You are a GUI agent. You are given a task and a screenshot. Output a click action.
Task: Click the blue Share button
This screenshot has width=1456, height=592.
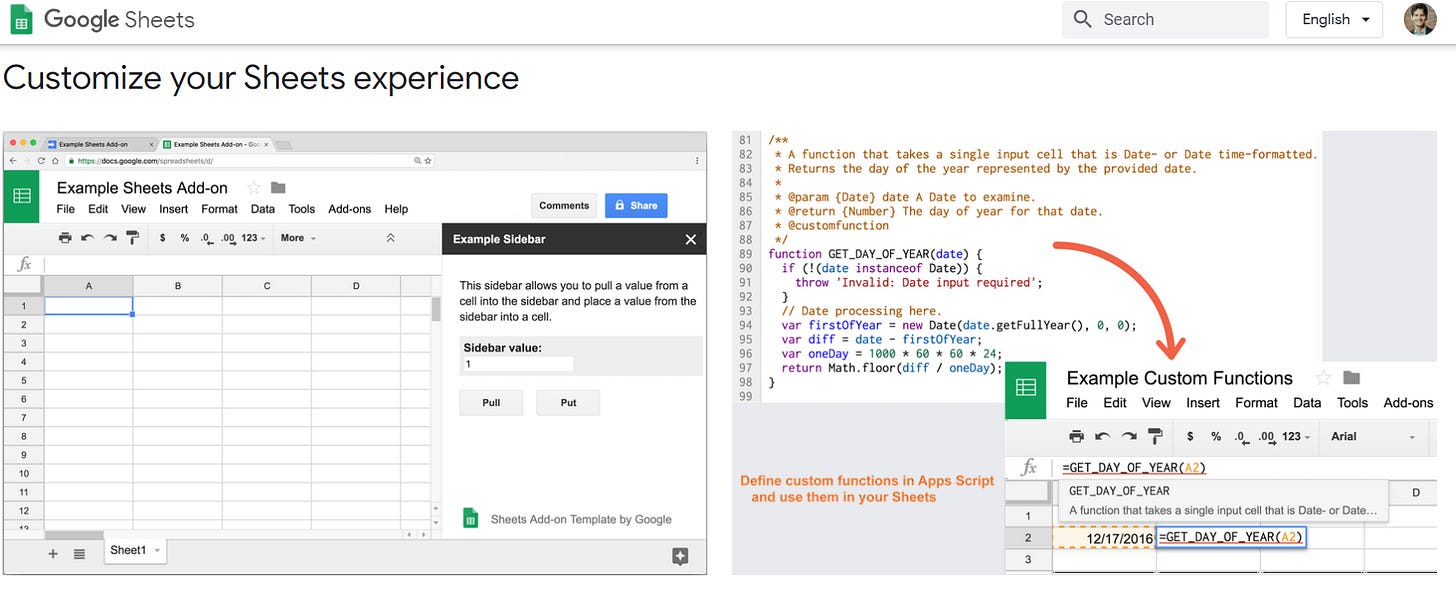point(636,205)
